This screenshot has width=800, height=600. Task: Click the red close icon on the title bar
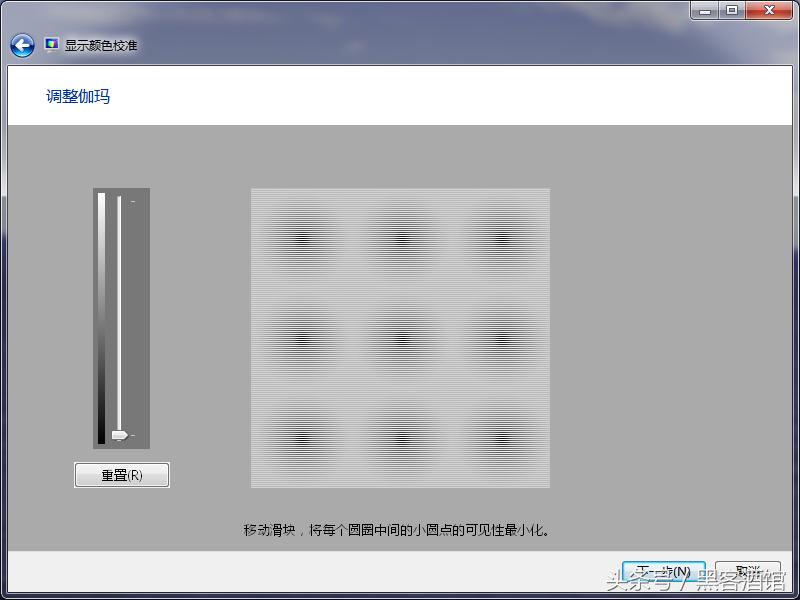coord(768,10)
